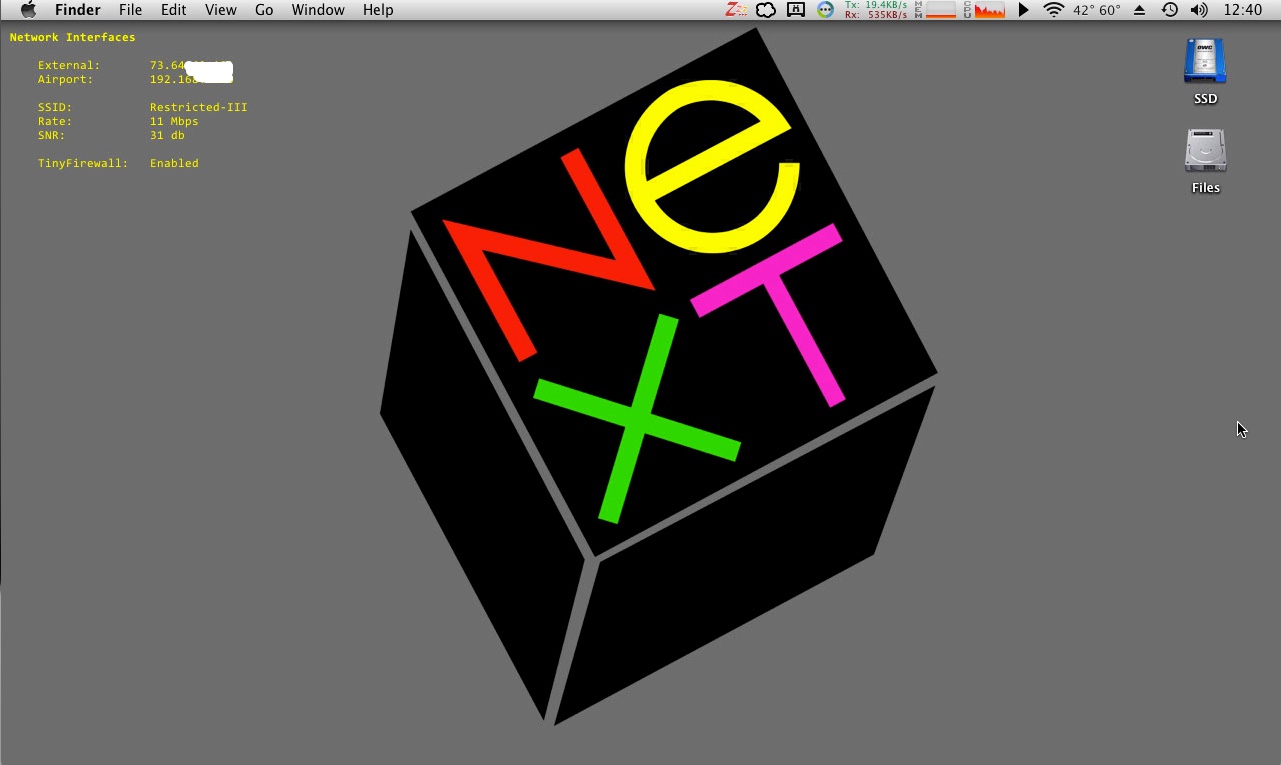Click the '31 db' SNR value
The width and height of the screenshot is (1281, 765).
pos(167,135)
